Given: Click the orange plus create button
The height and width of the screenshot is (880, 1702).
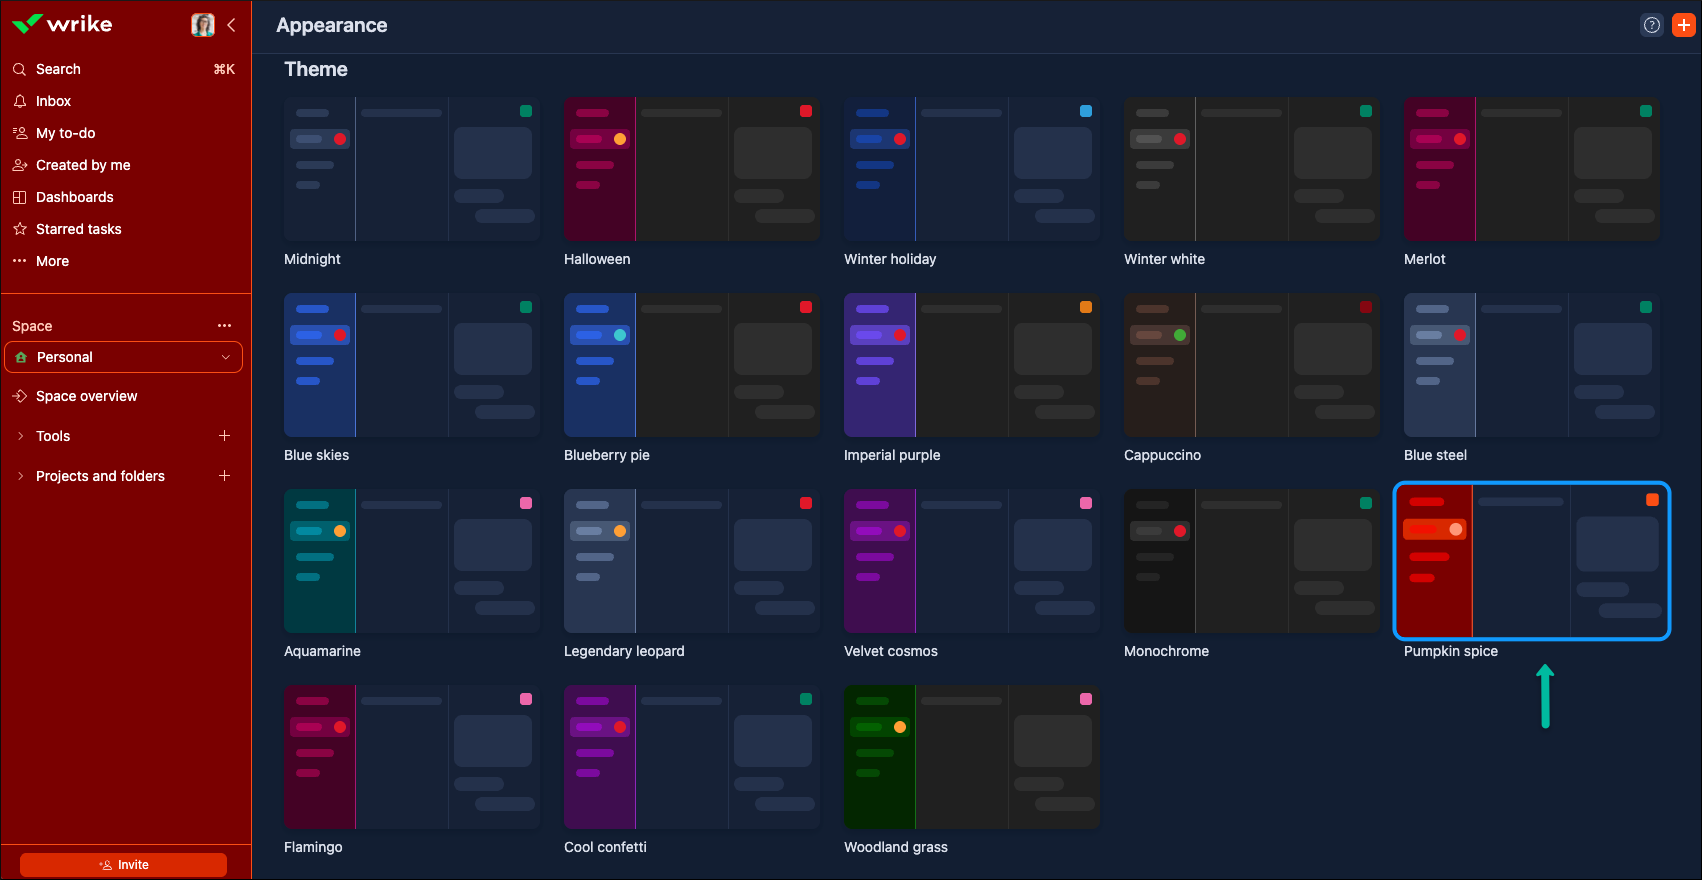Looking at the screenshot, I should 1684,25.
